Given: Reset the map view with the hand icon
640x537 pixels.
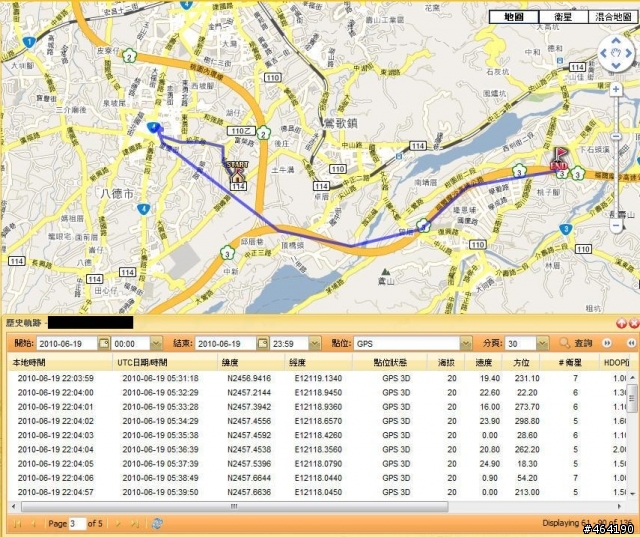Looking at the screenshot, I should coord(616,53).
